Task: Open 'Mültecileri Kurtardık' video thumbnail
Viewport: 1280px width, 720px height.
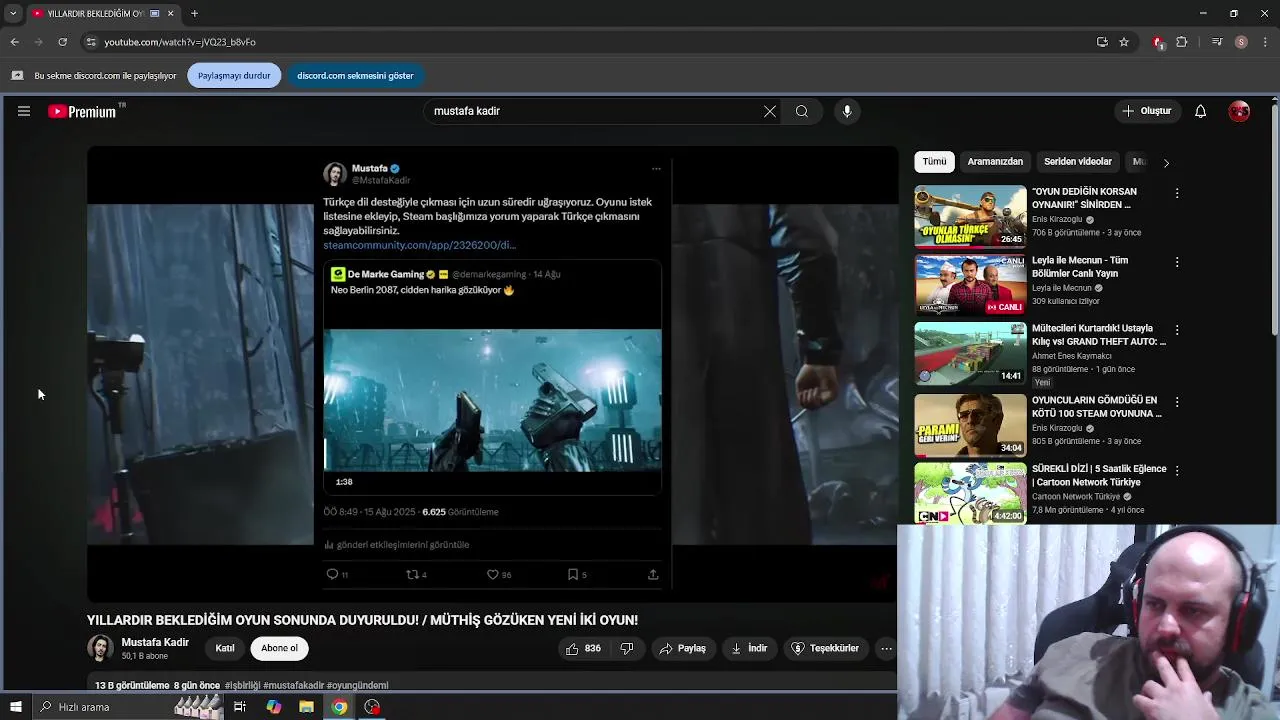Action: coord(970,353)
